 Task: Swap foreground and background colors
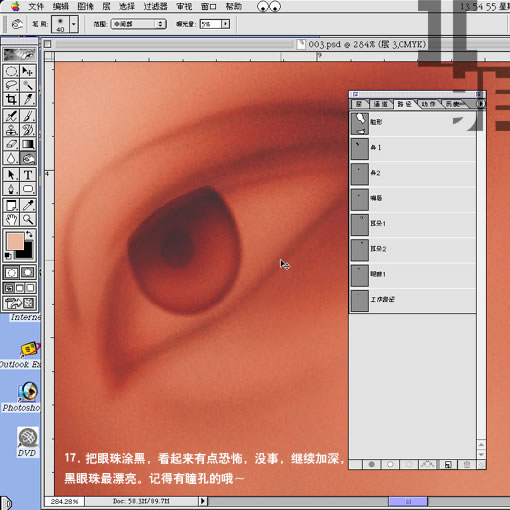click(x=30, y=234)
